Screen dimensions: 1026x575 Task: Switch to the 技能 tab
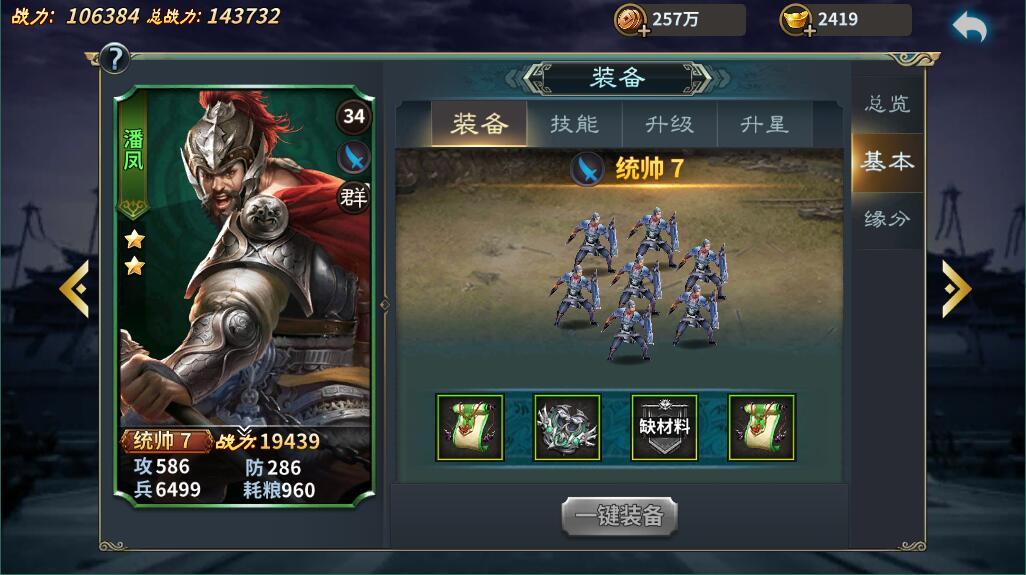tap(574, 124)
